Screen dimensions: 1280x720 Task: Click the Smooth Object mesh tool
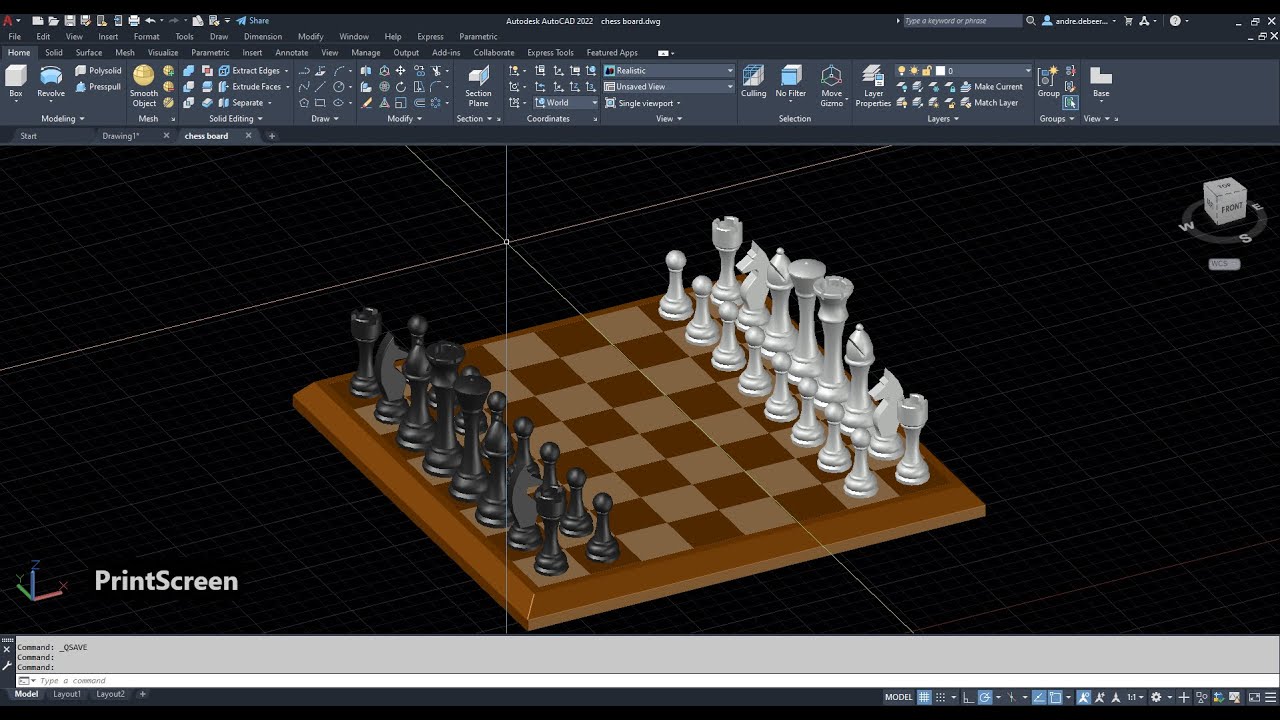coord(144,86)
